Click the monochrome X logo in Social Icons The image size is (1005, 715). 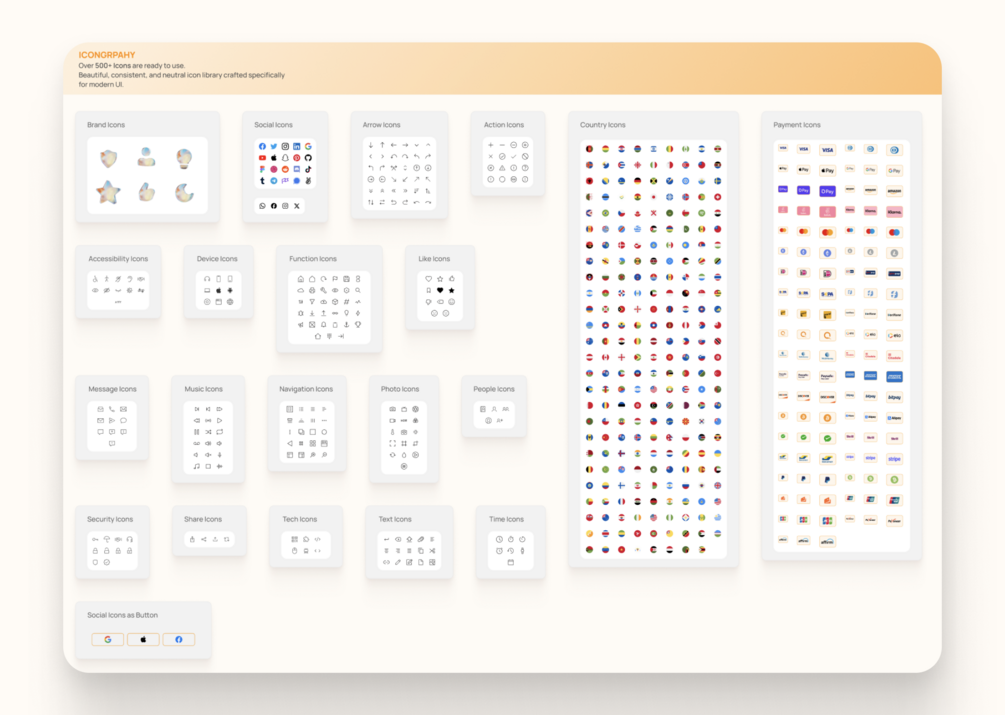tap(297, 206)
